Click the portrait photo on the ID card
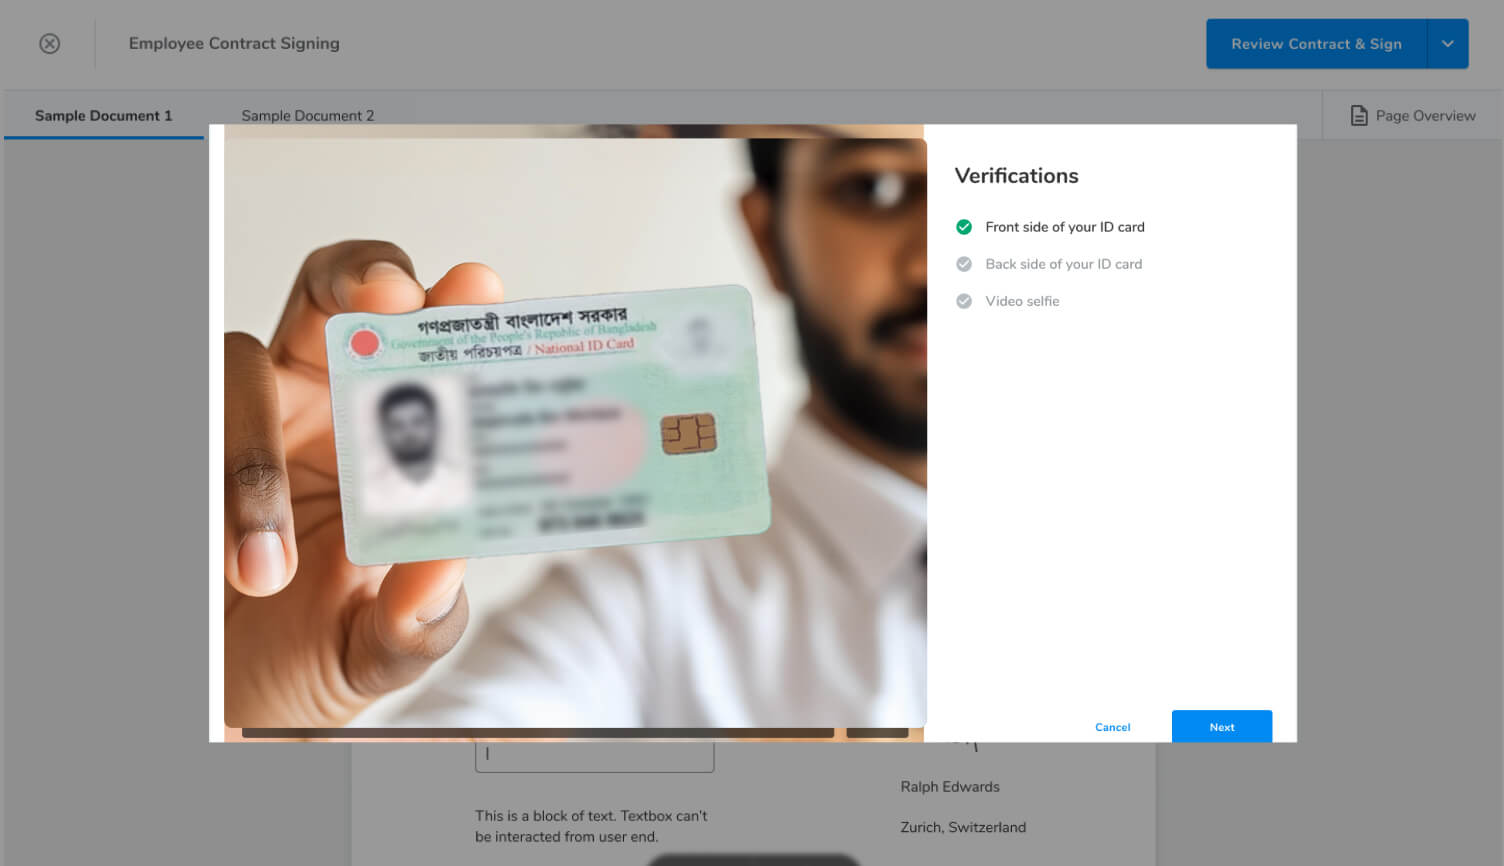This screenshot has width=1504, height=866. coord(411,445)
